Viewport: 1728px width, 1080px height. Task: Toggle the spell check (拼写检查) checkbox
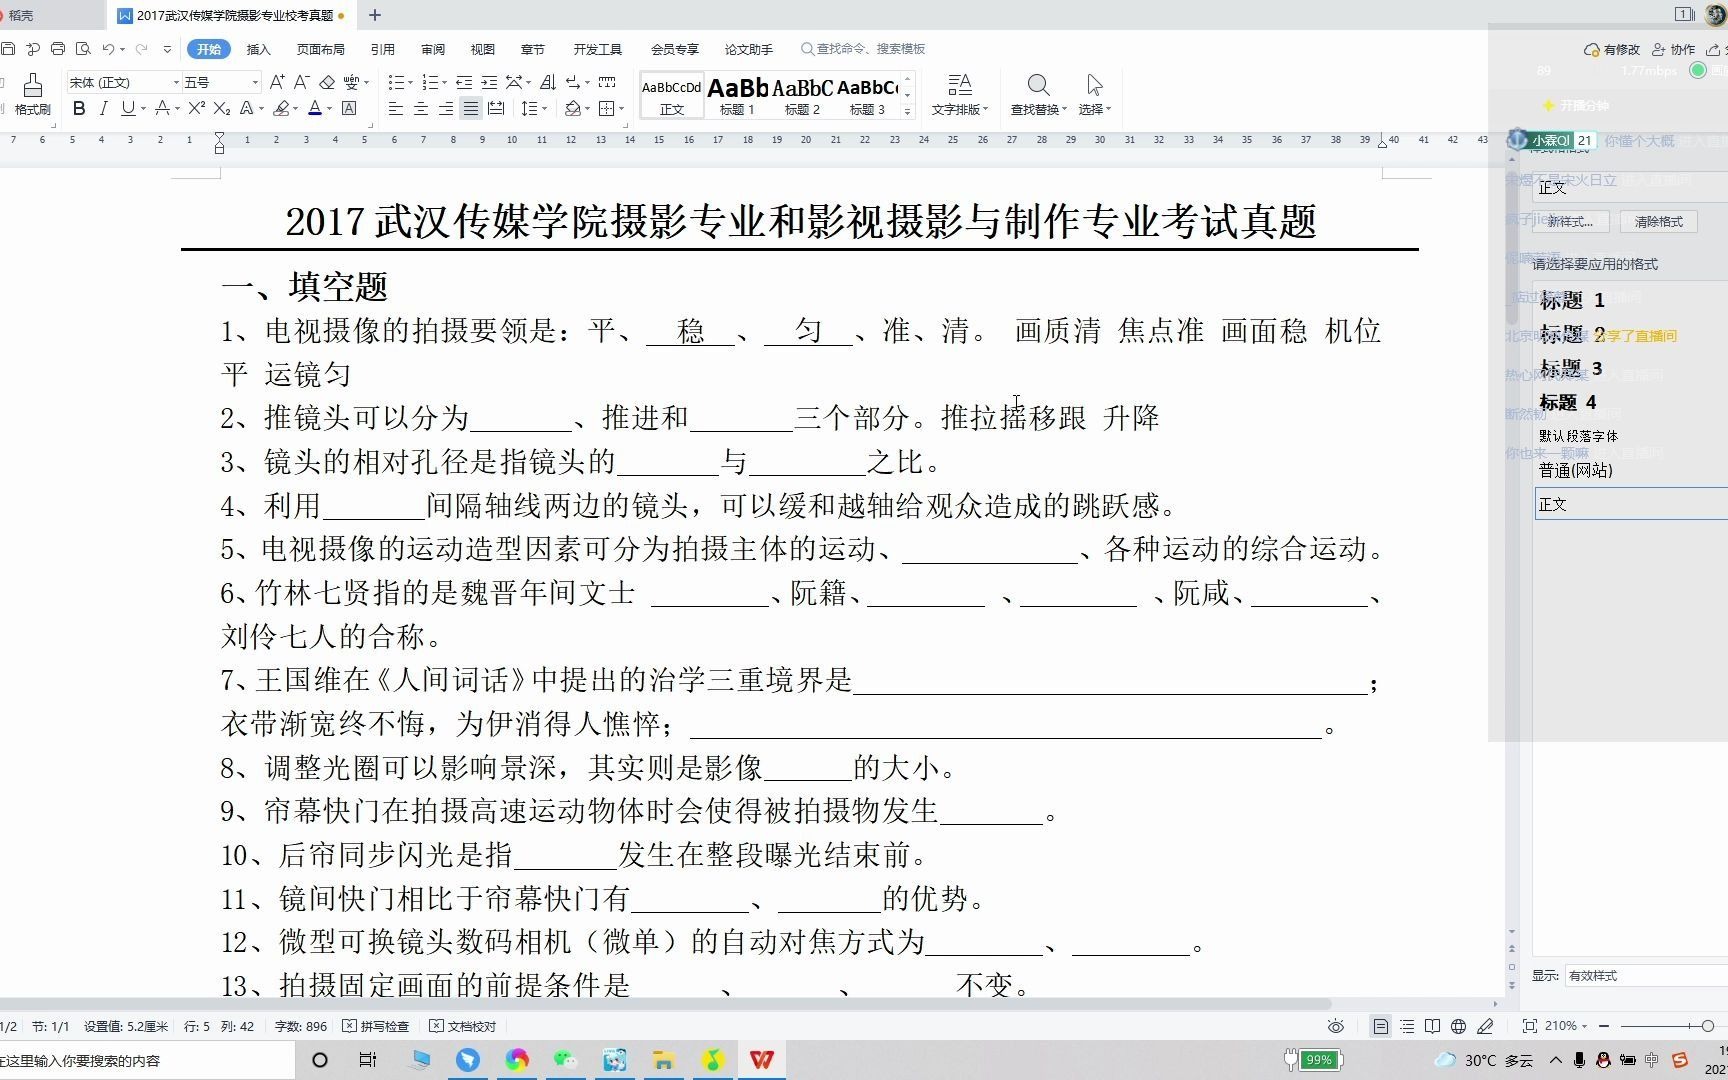click(376, 1026)
